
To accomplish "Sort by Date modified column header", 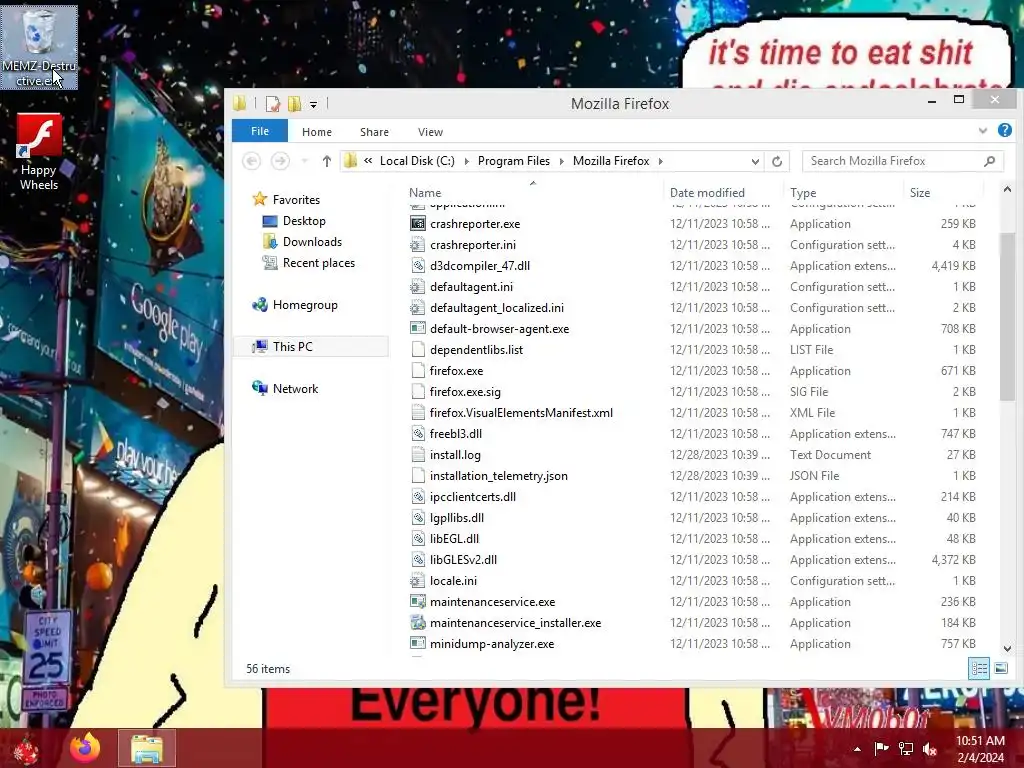I will click(x=707, y=193).
